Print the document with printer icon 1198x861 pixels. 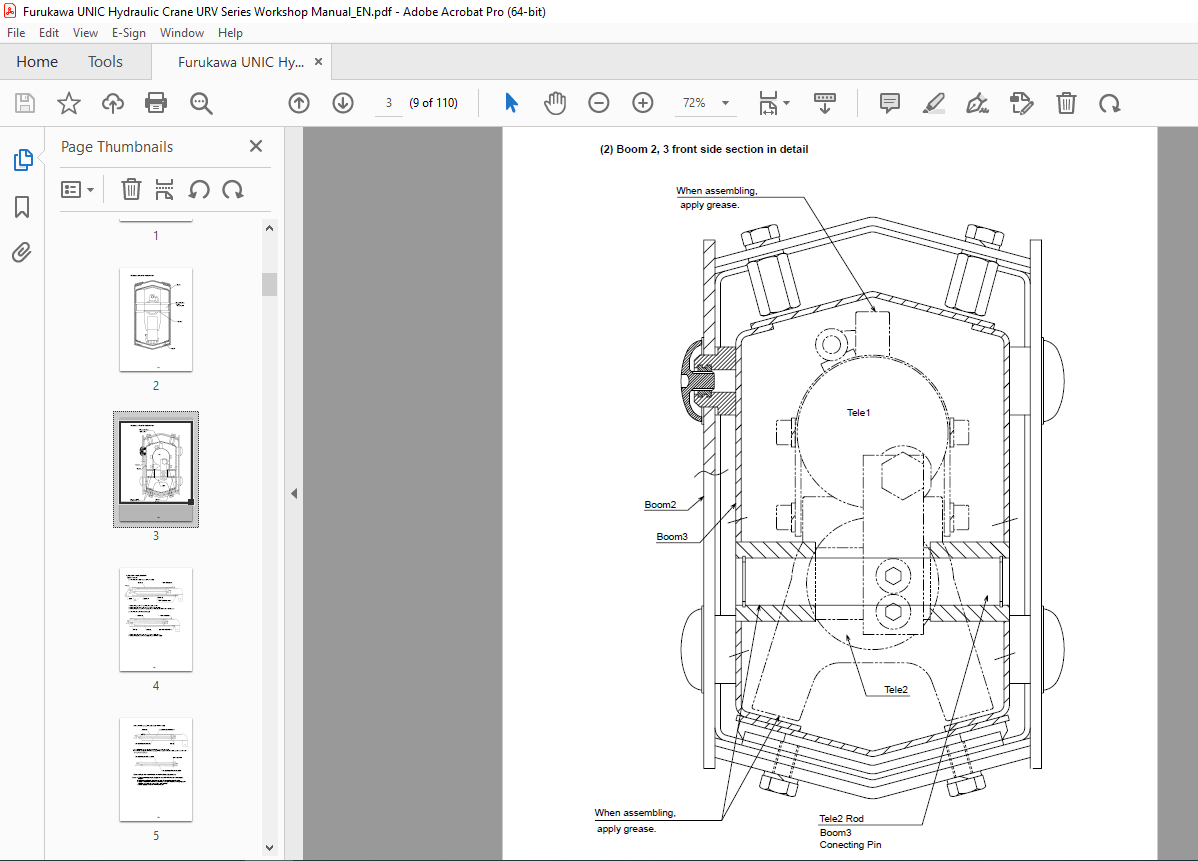coord(156,103)
